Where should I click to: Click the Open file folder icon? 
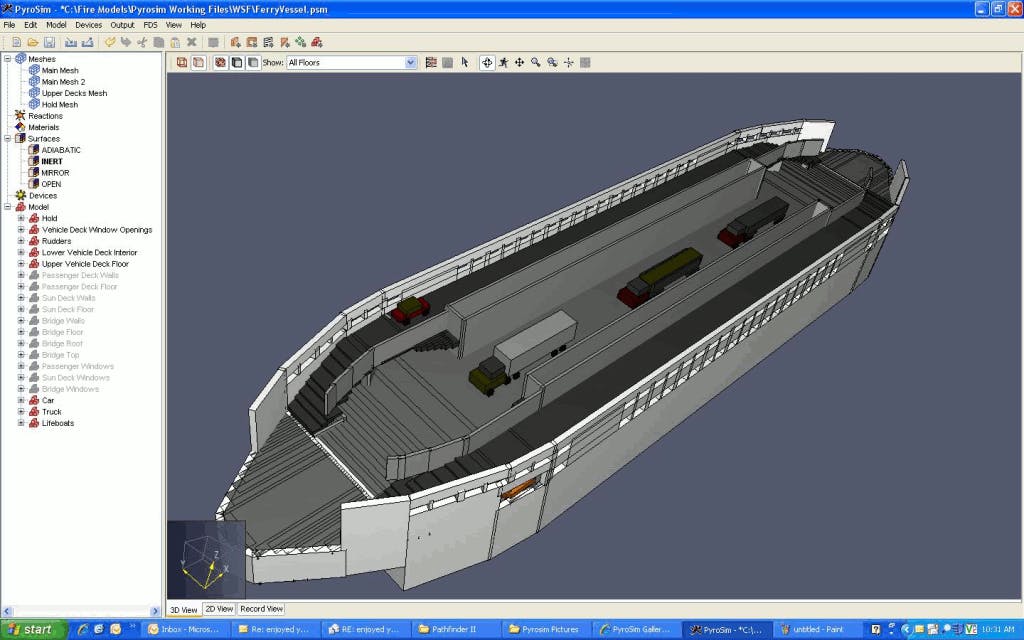(33, 42)
